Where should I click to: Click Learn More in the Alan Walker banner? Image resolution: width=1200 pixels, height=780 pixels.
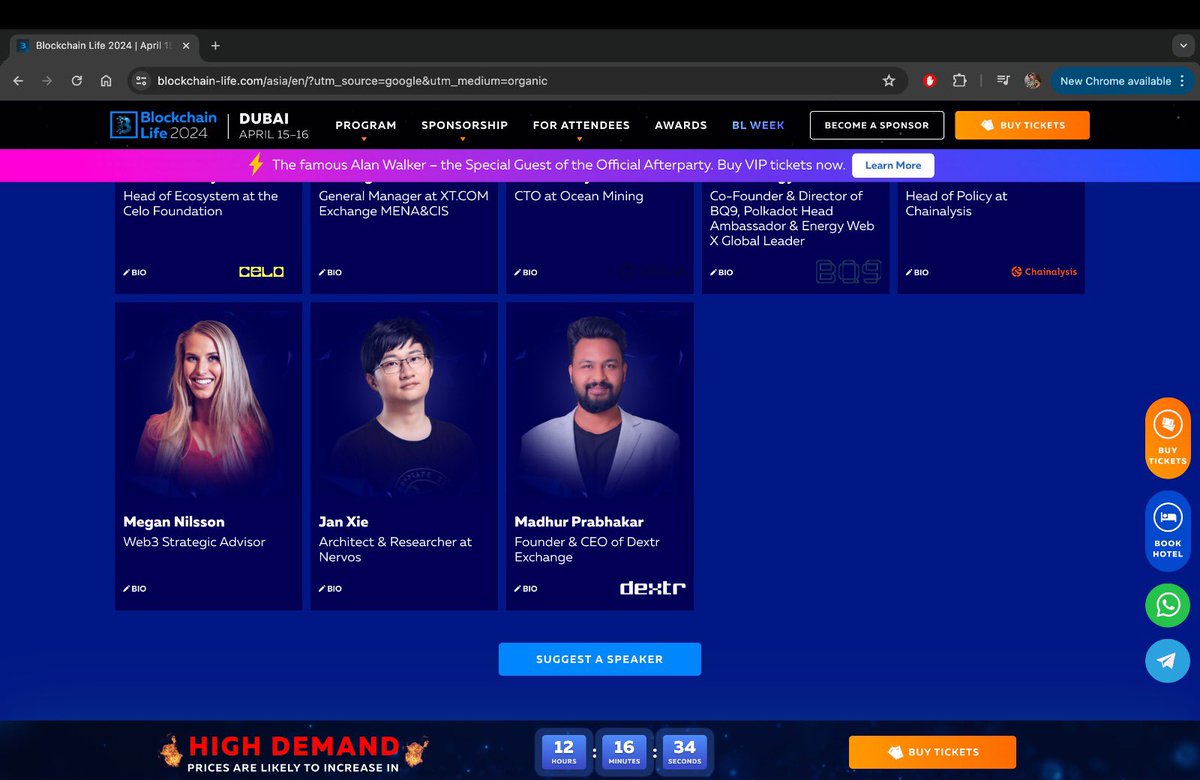pos(893,165)
